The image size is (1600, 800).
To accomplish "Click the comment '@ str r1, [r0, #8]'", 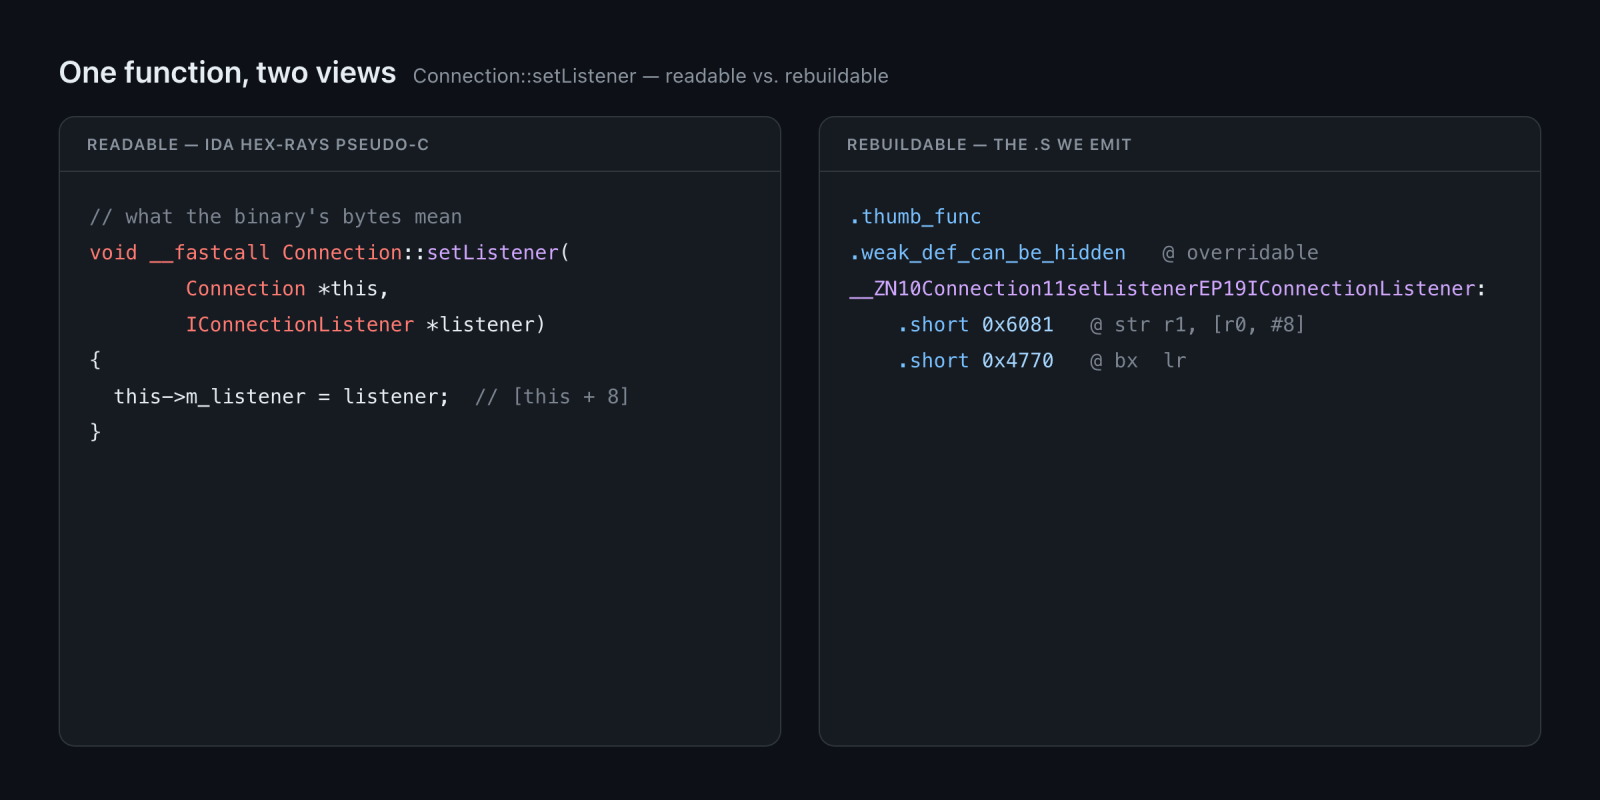I will 1197,325.
